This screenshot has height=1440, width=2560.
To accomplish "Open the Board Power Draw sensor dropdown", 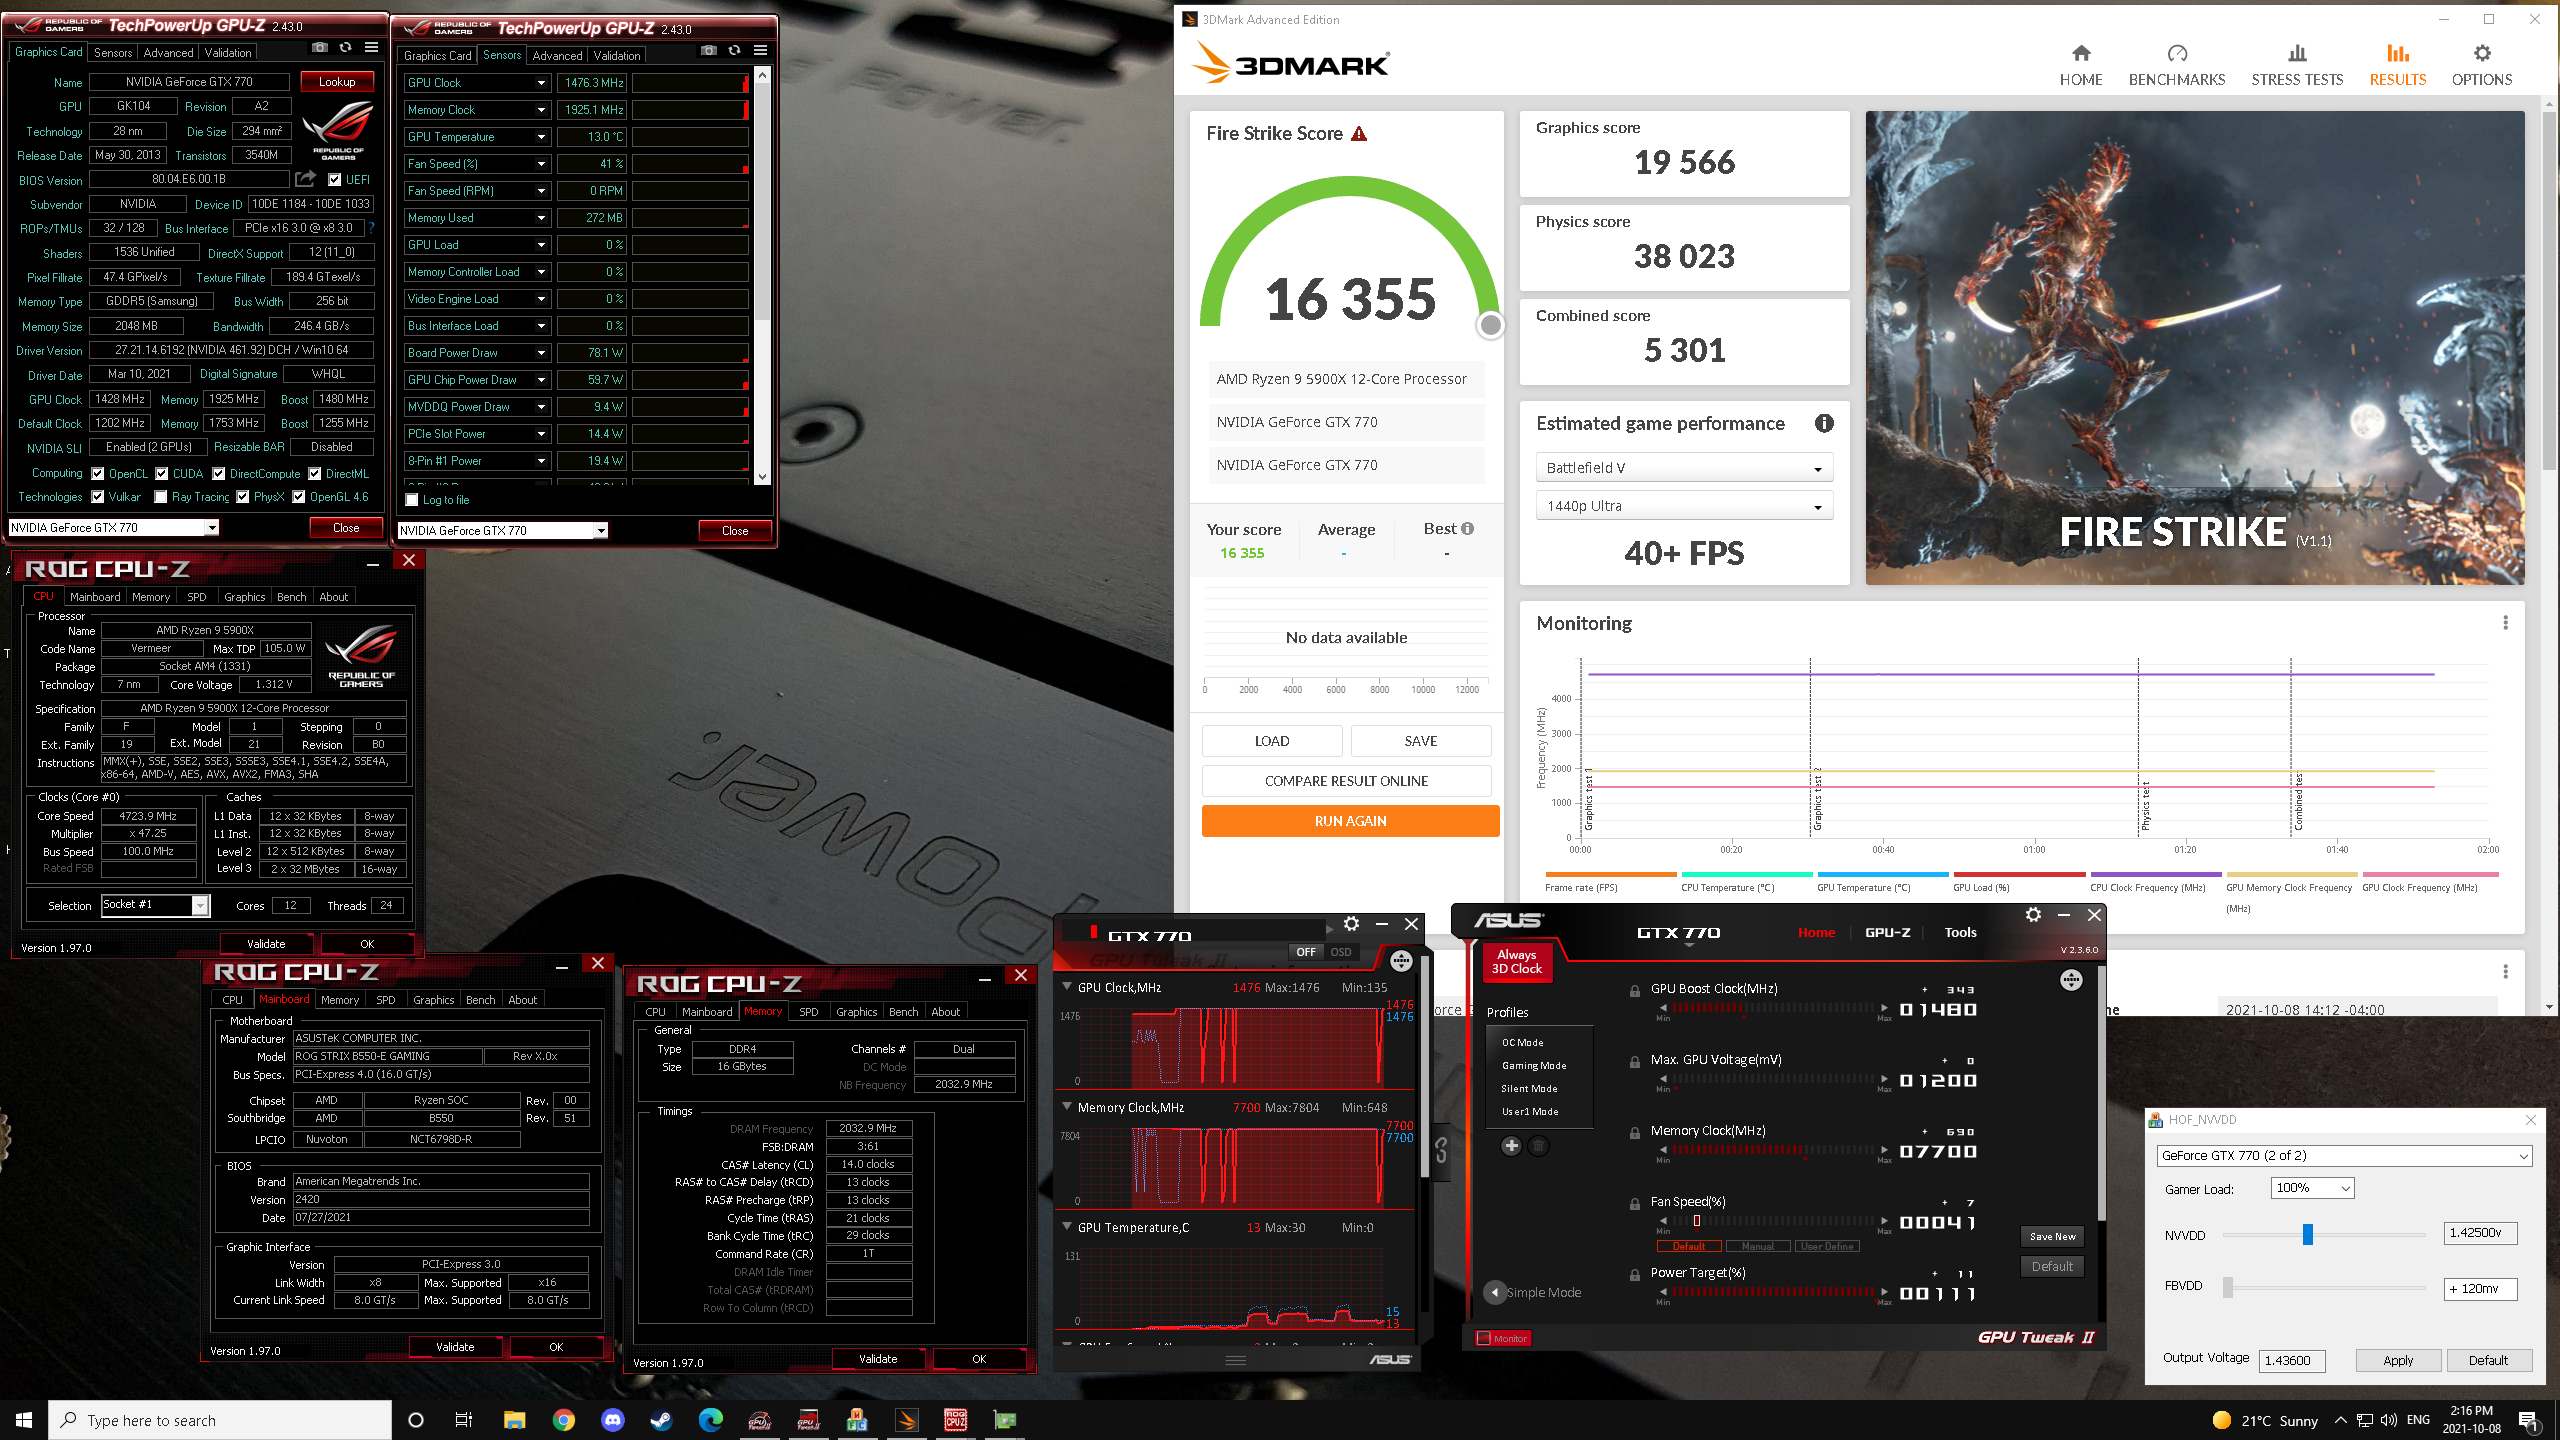I will click(541, 353).
